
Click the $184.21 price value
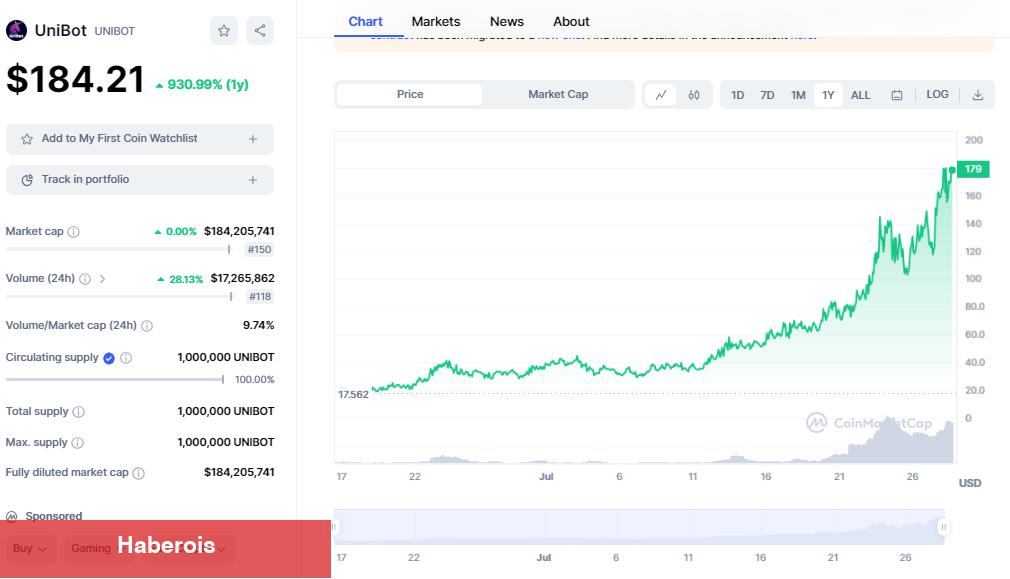coord(75,80)
